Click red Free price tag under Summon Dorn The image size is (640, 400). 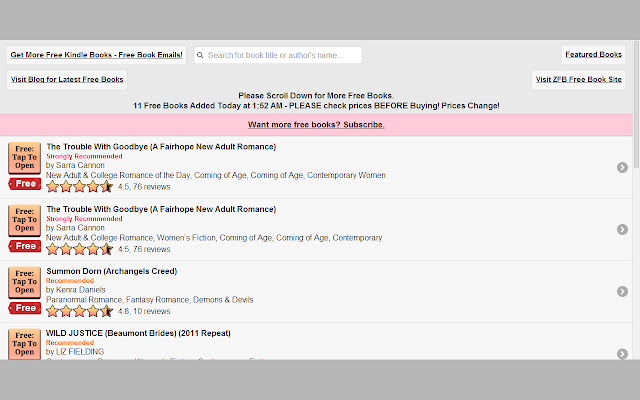pyautogui.click(x=24, y=308)
